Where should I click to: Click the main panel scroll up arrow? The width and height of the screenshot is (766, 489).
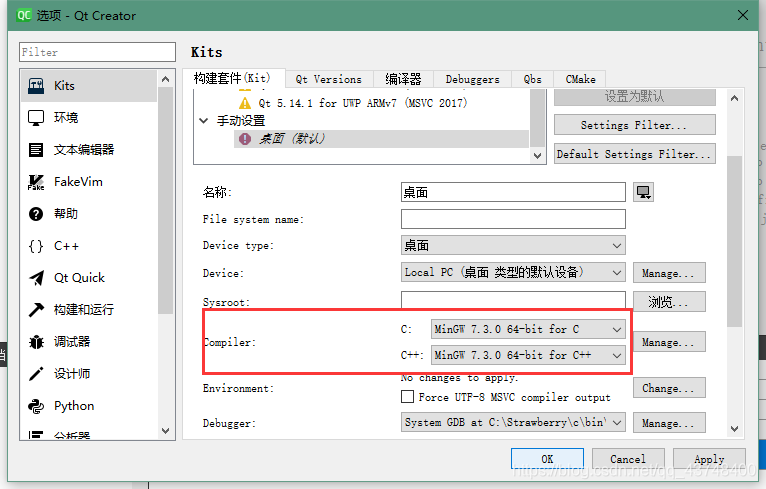coord(734,98)
